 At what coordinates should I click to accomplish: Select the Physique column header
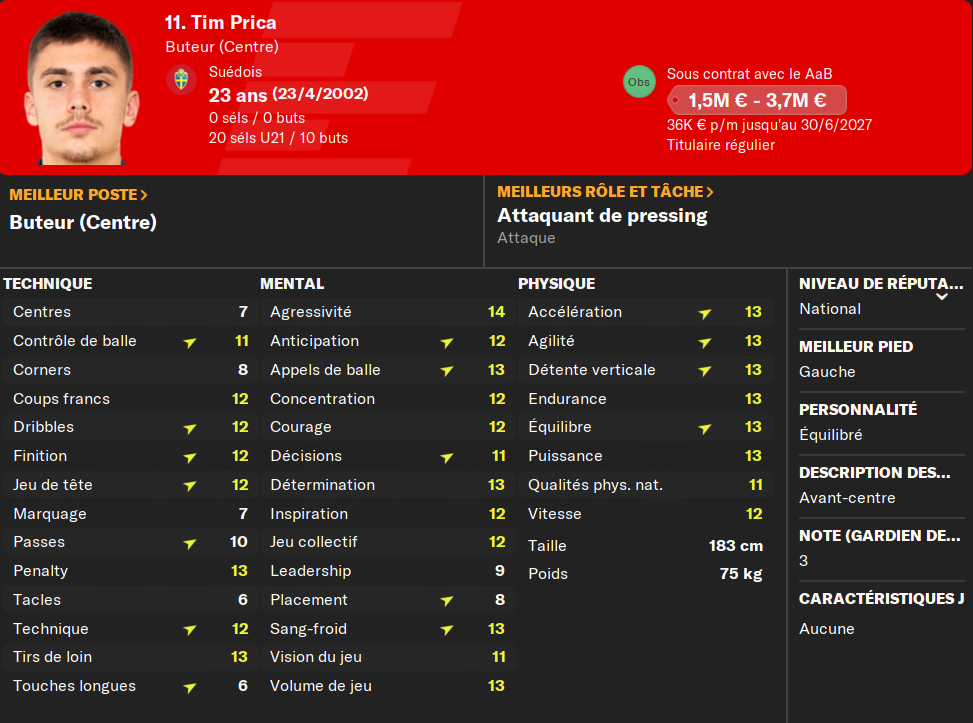tap(556, 284)
